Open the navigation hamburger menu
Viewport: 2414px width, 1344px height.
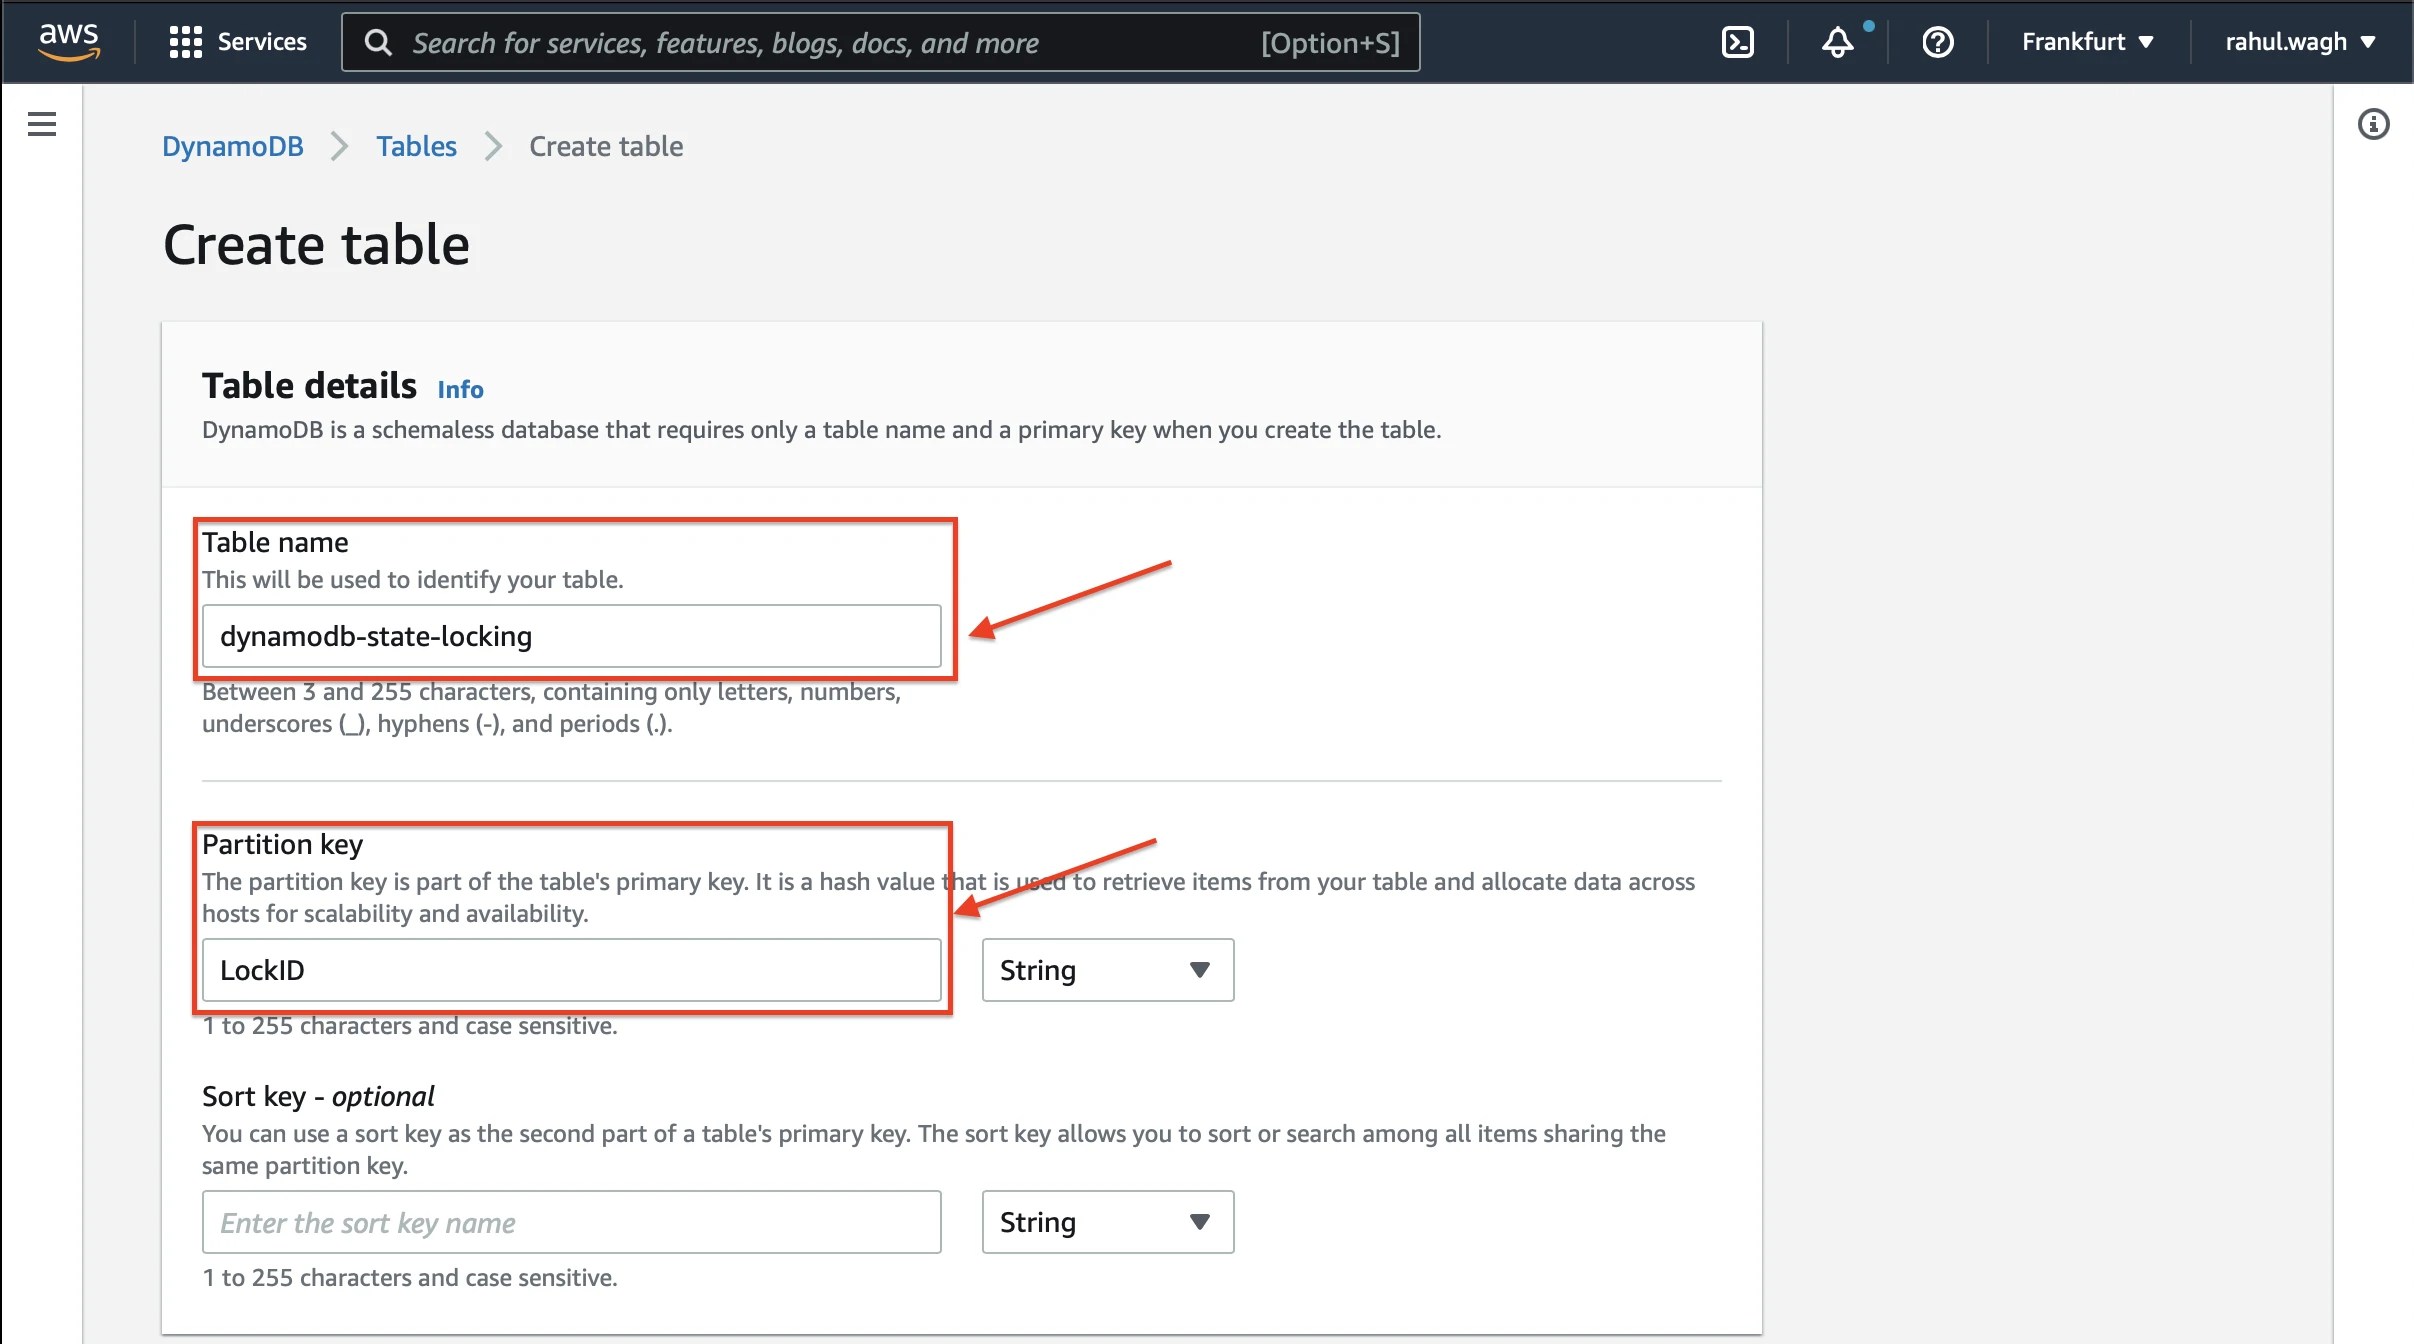coord(41,123)
